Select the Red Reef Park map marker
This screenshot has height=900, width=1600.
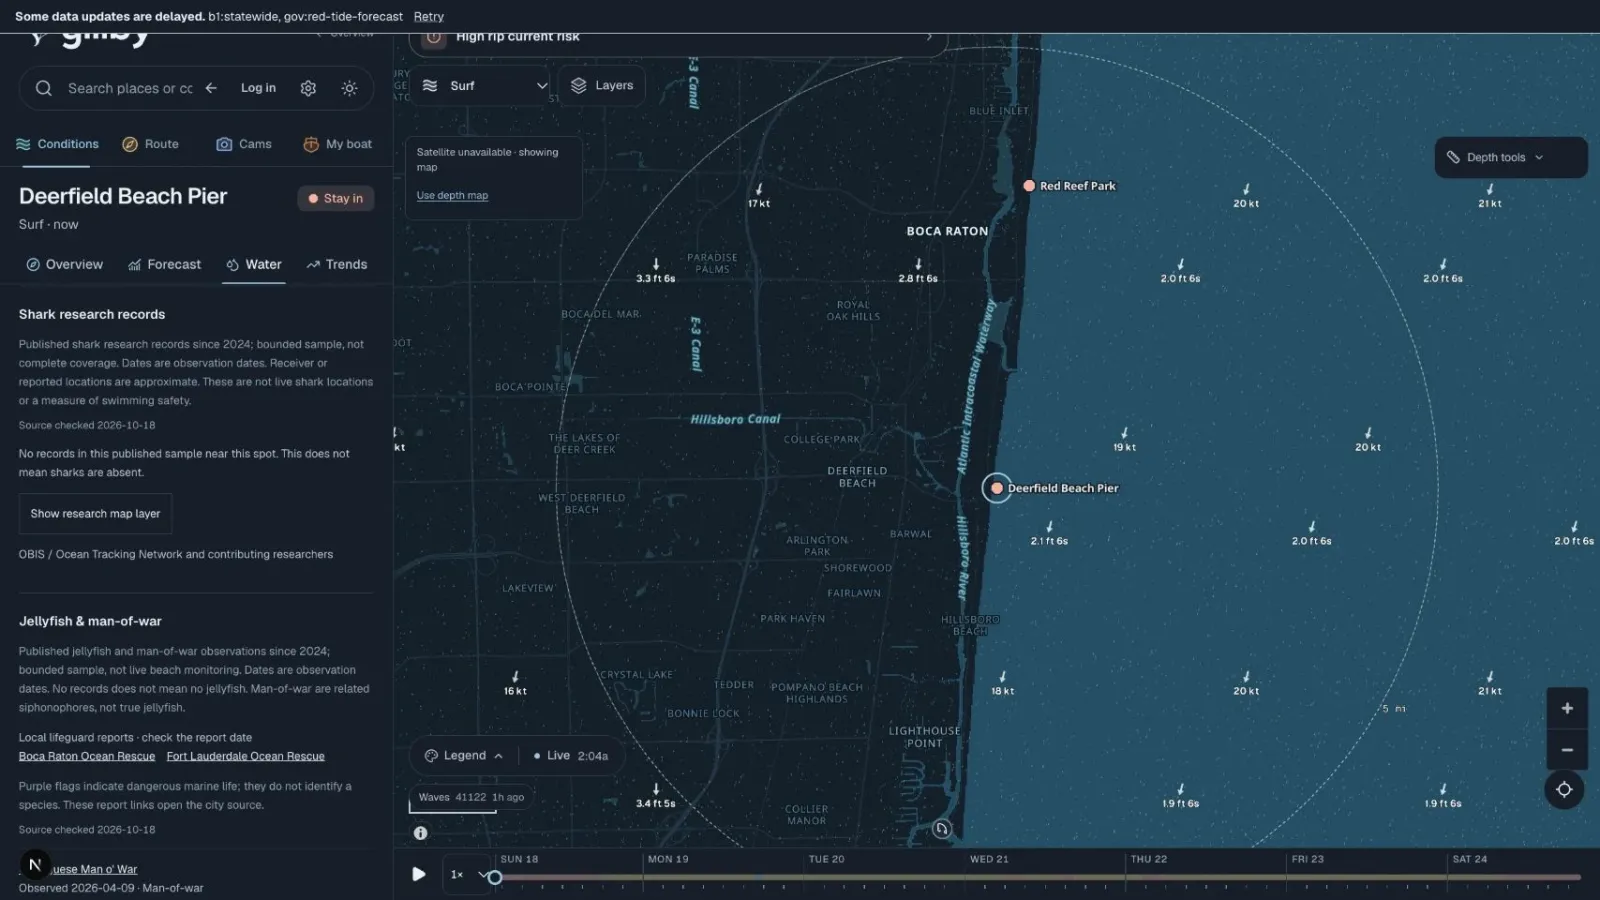point(1029,186)
